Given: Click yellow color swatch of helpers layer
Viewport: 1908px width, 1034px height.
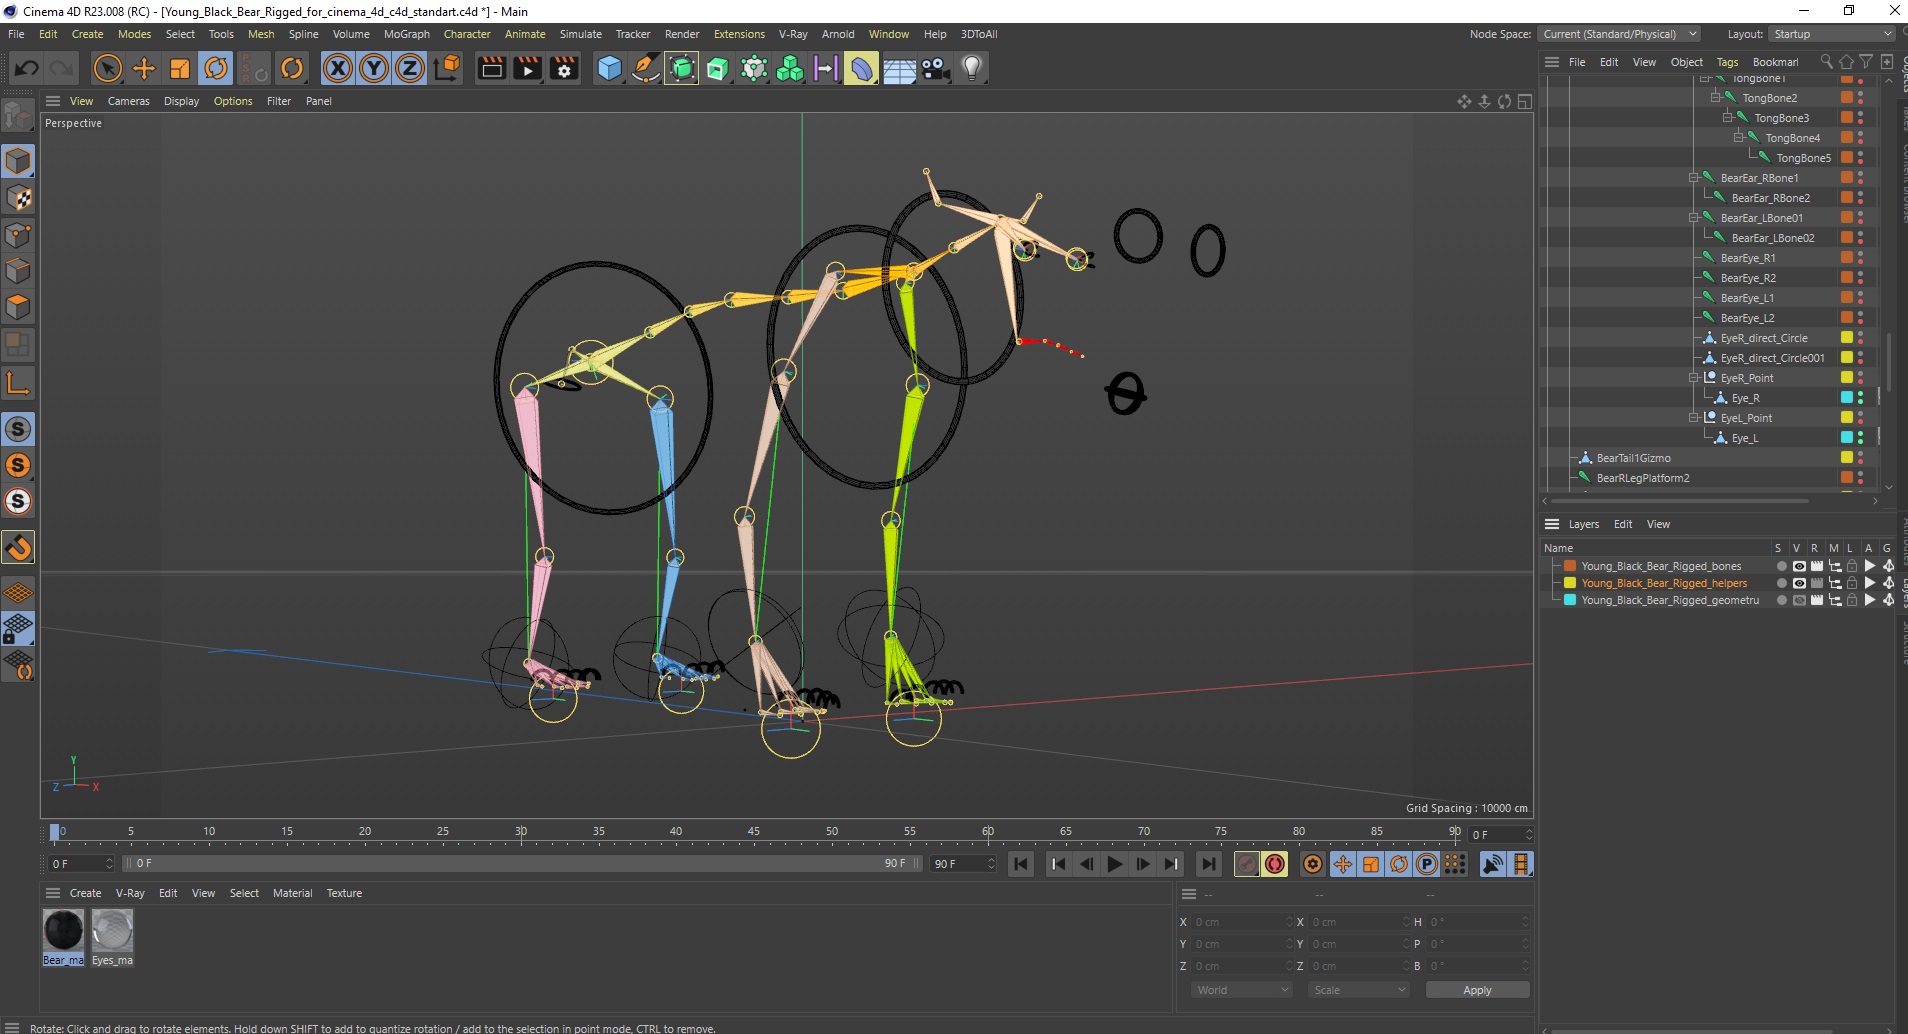Looking at the screenshot, I should pos(1570,583).
